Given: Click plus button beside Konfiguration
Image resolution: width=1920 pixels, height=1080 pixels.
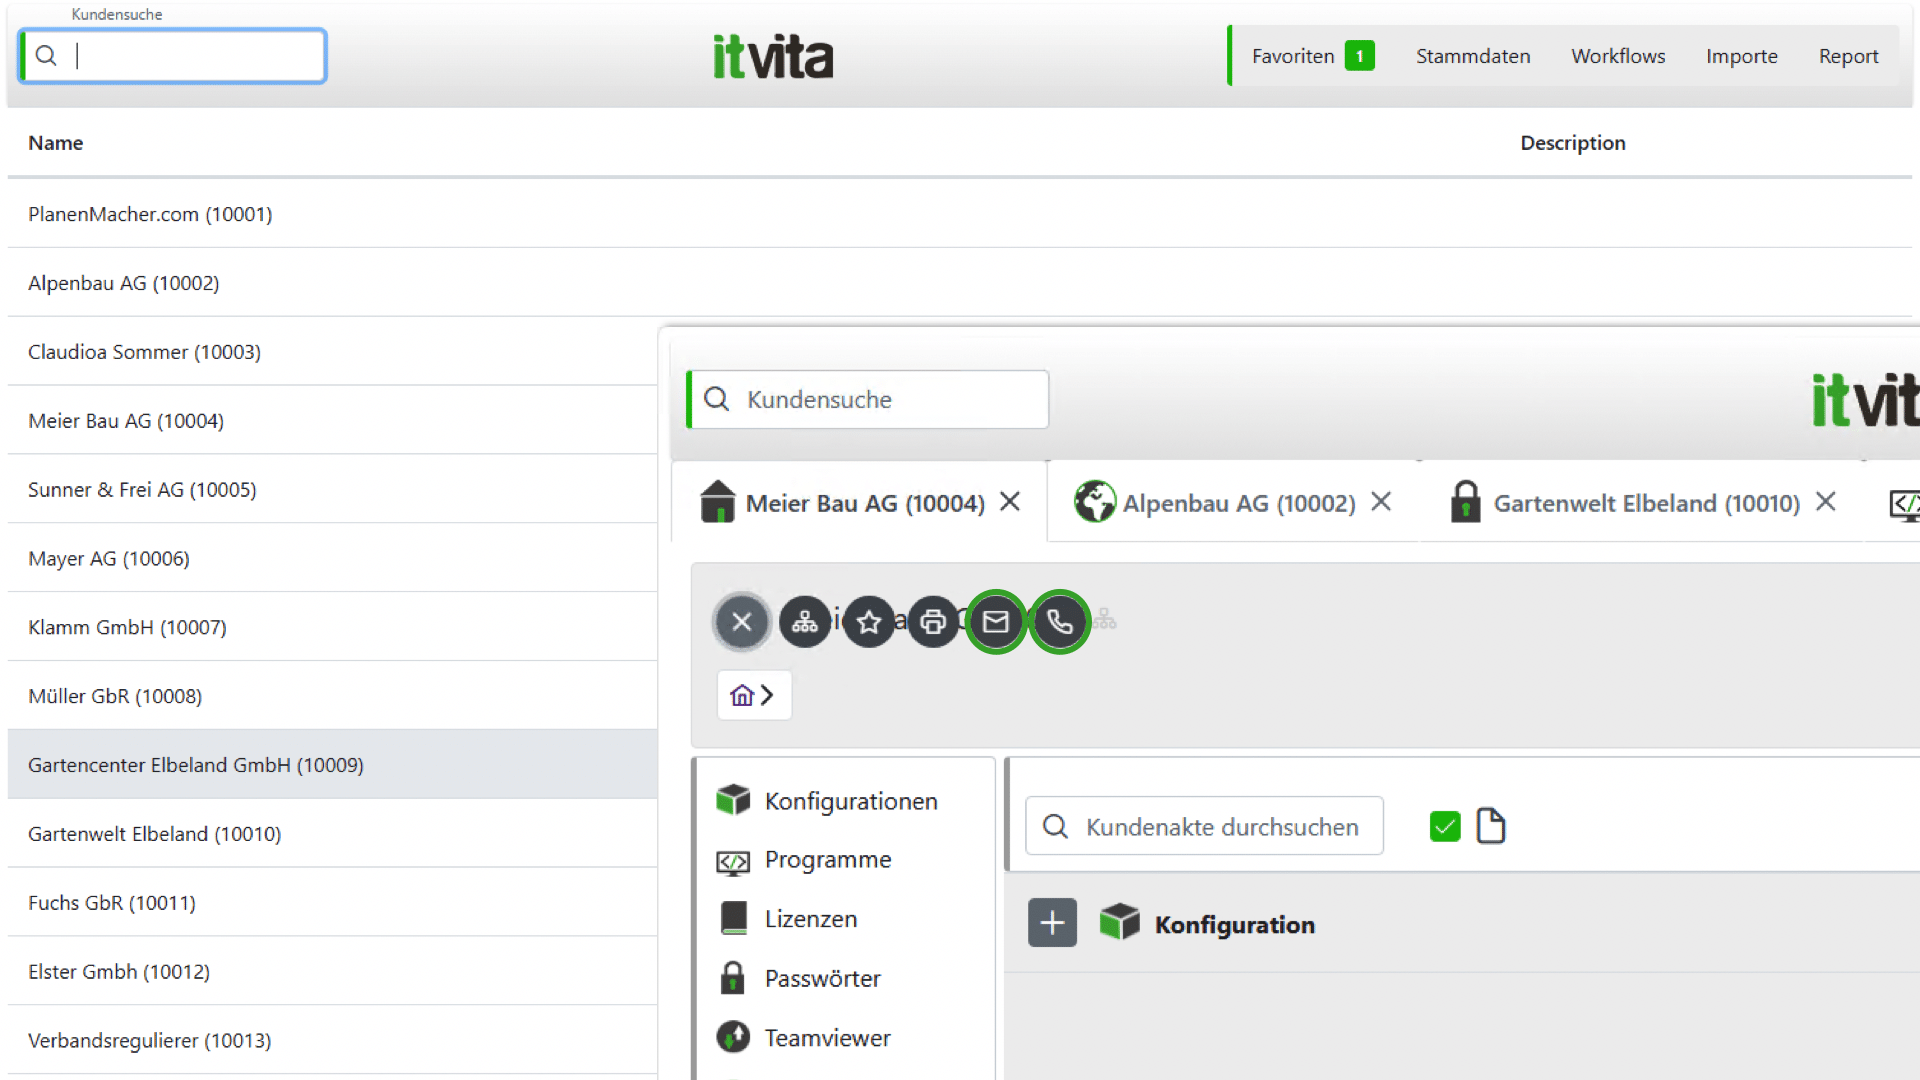Looking at the screenshot, I should [x=1052, y=923].
